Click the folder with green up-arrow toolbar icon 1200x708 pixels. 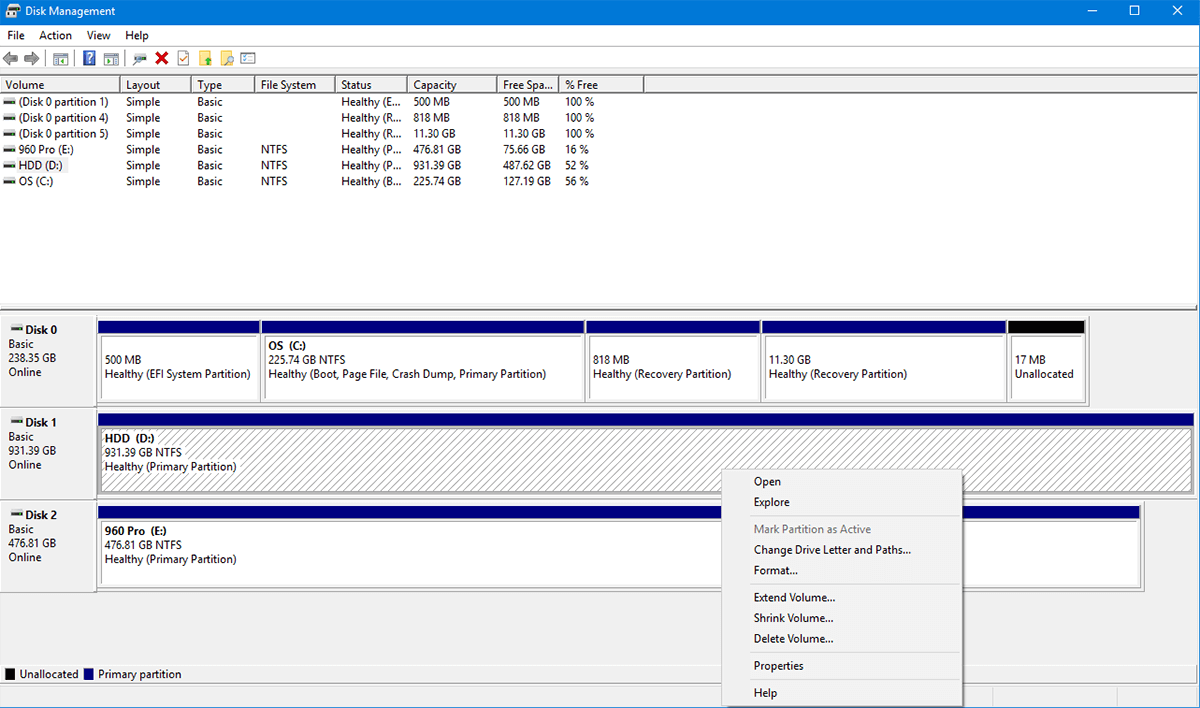[205, 59]
